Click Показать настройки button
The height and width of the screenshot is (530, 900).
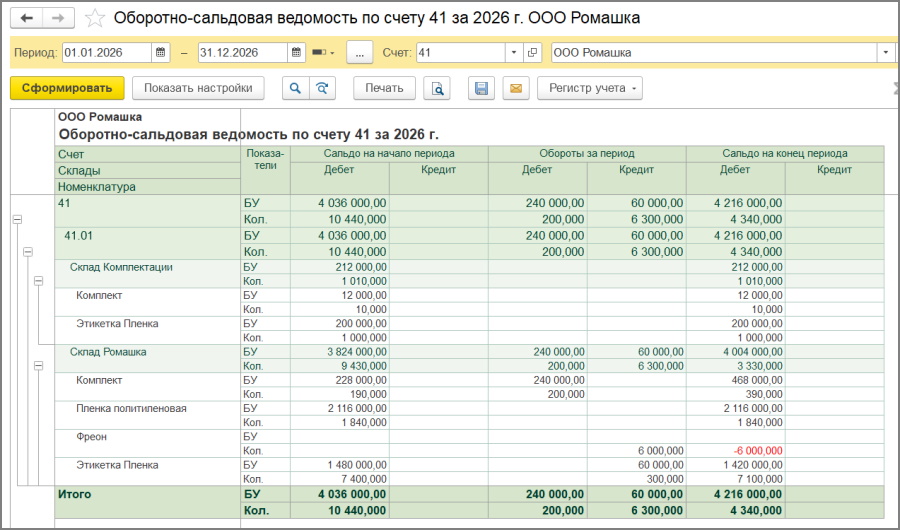tap(197, 88)
